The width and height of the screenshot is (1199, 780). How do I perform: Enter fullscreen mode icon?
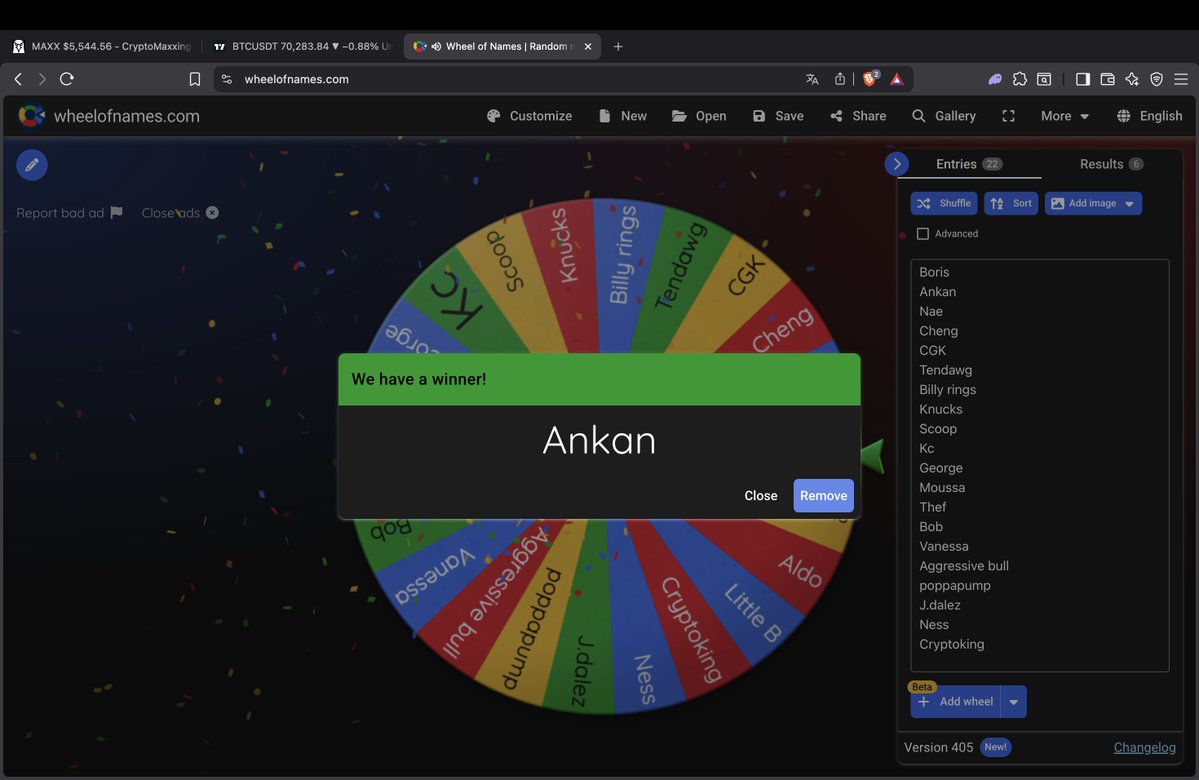coord(1009,115)
